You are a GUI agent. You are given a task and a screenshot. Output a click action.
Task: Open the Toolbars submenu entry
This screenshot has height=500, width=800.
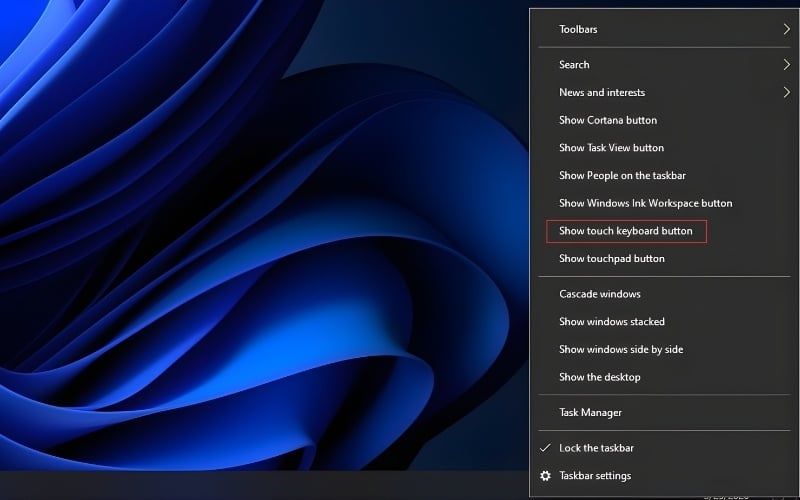[664, 29]
